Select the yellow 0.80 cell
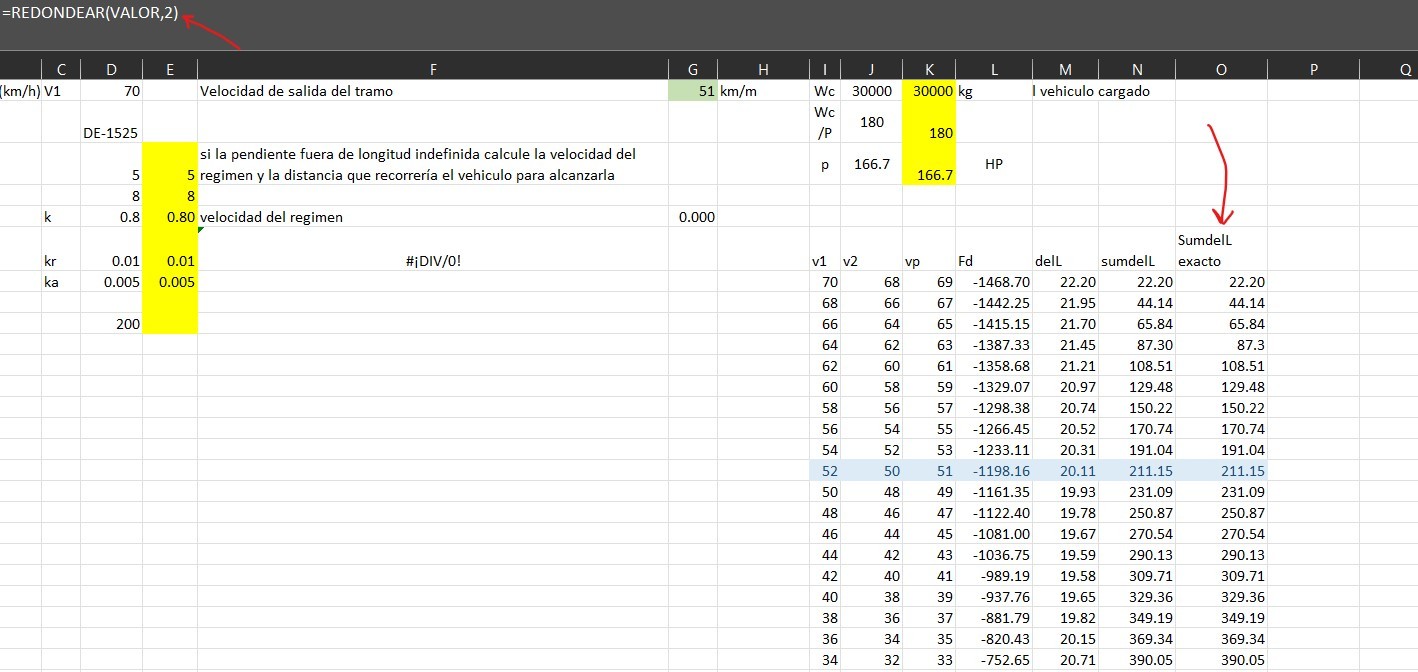The image size is (1418, 672). 170,217
